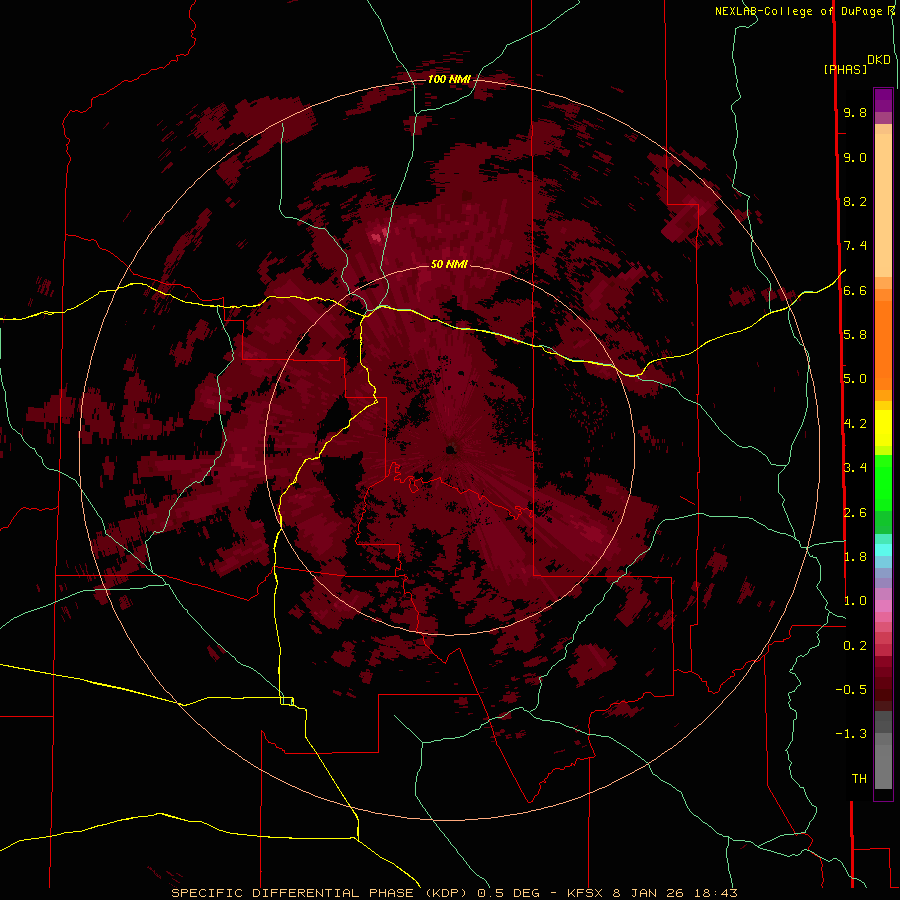
Task: Click the purple segment at top of color bar
Action: (883, 100)
